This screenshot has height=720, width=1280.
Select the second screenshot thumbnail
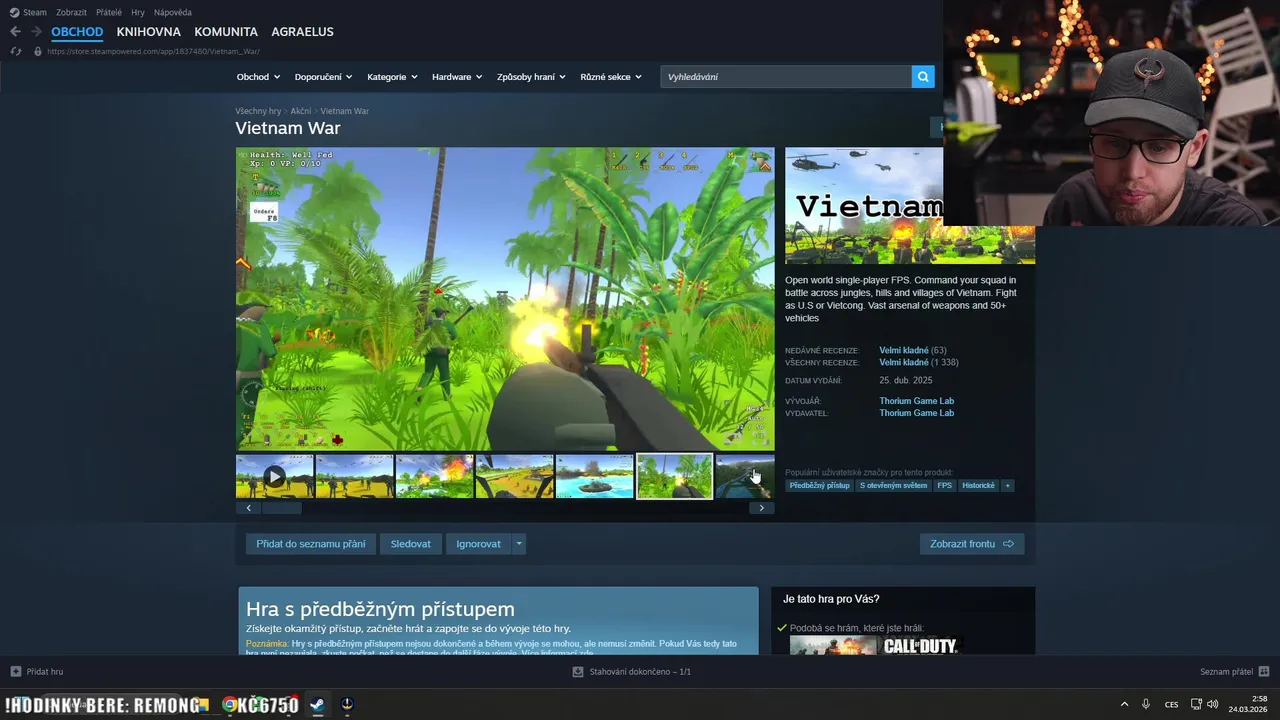tap(355, 477)
